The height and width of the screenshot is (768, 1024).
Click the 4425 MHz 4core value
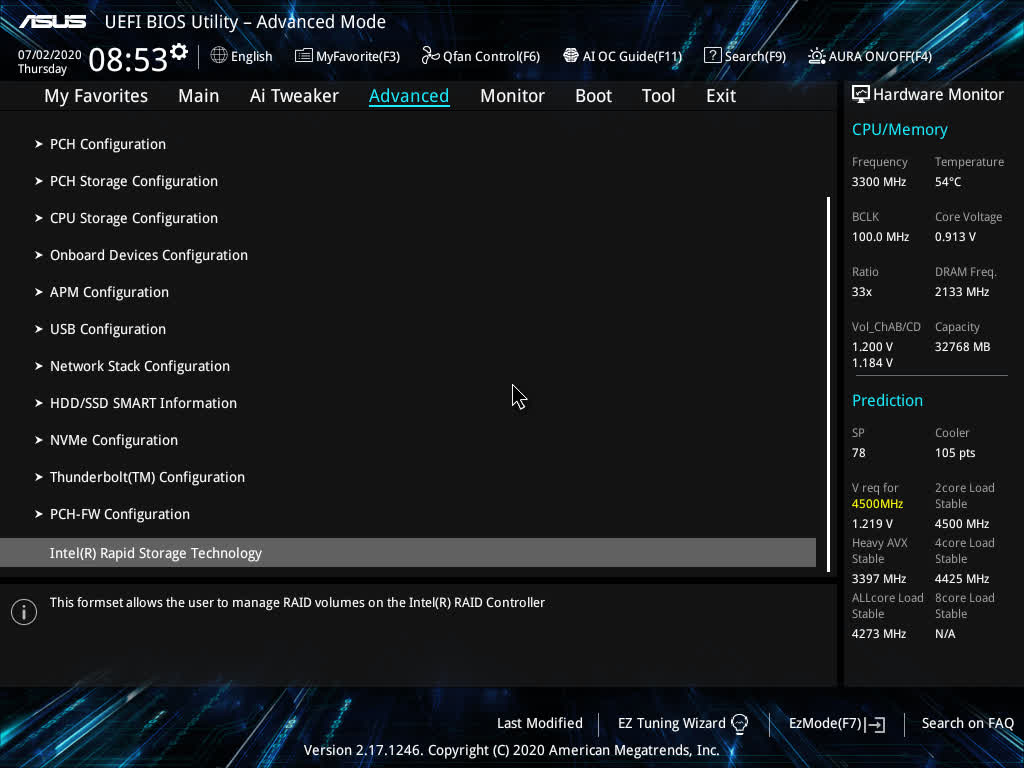point(961,579)
